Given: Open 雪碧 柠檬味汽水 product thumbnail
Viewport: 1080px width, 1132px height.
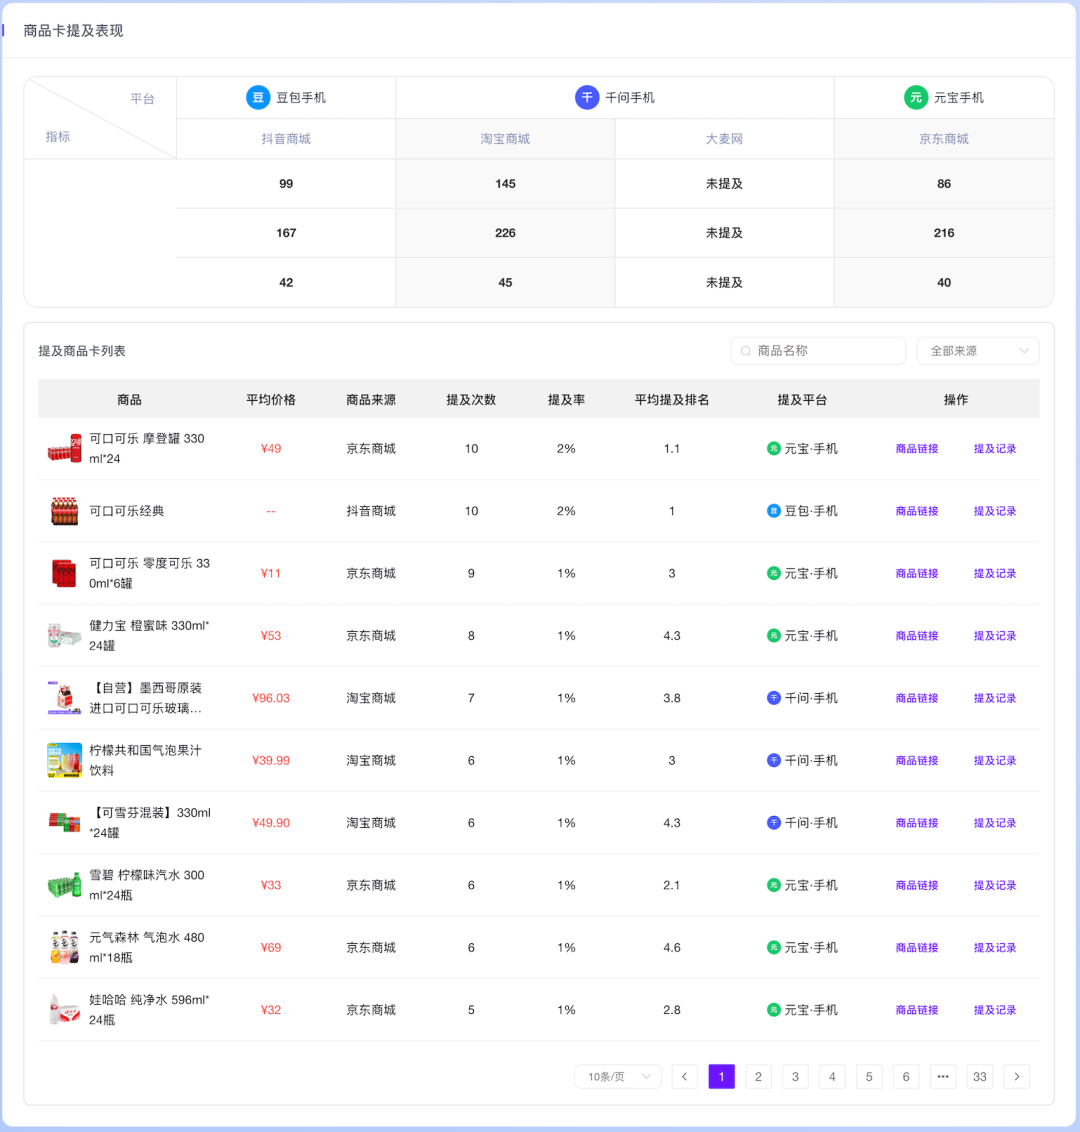Looking at the screenshot, I should click(x=64, y=885).
